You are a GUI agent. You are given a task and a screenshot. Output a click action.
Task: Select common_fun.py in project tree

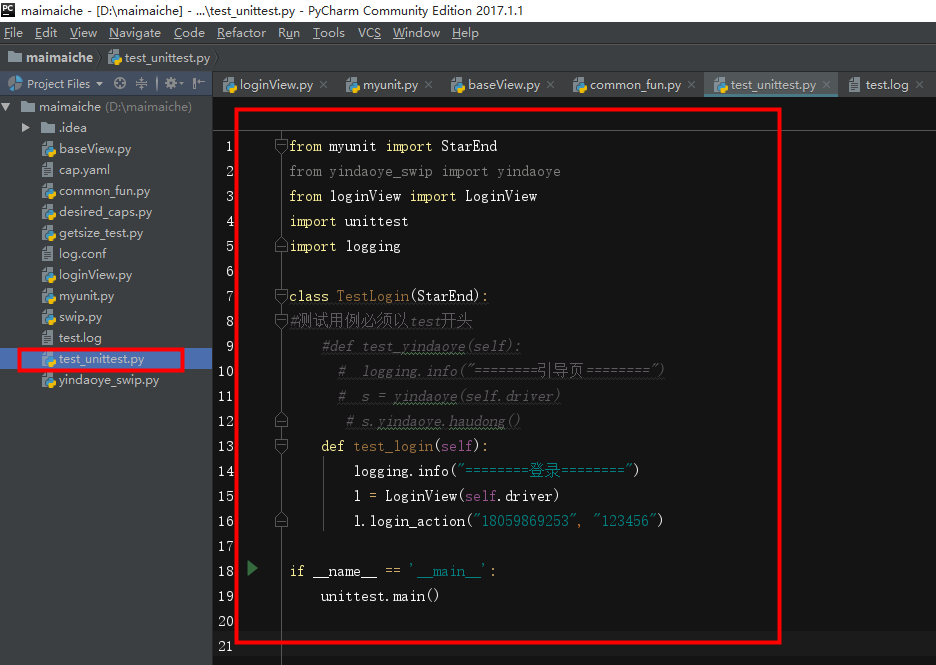tap(104, 191)
